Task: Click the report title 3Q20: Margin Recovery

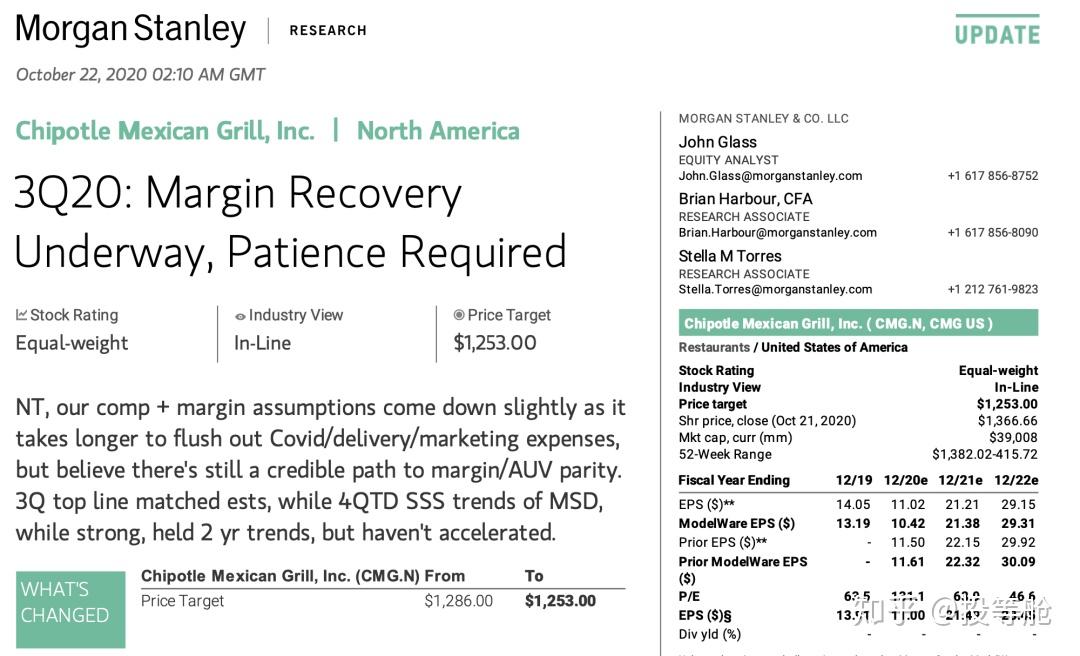Action: coord(238,192)
